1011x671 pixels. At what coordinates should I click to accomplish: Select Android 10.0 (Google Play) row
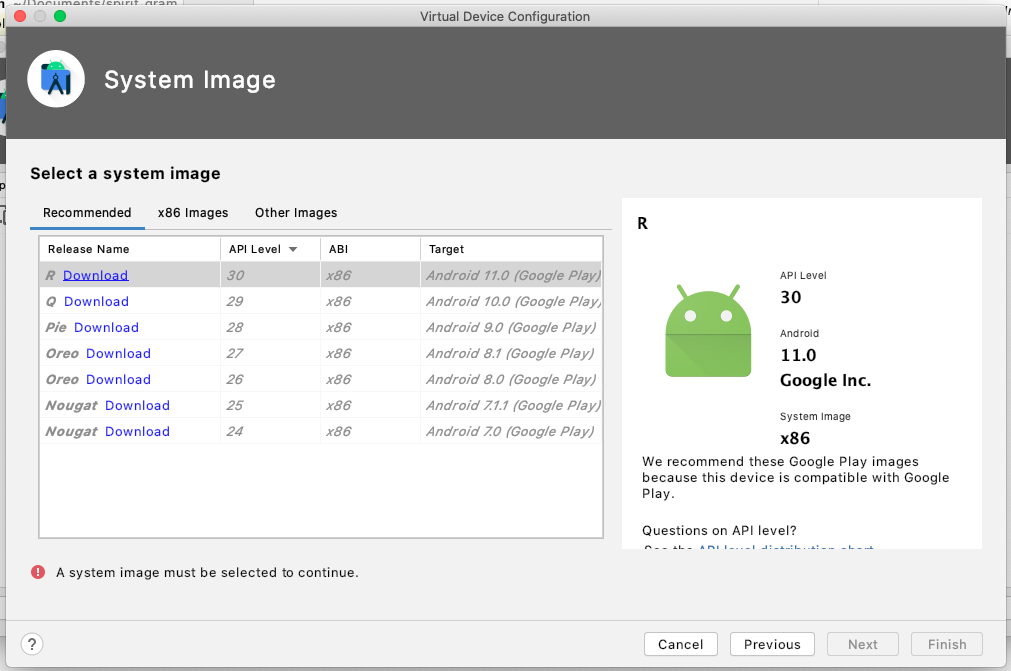click(320, 301)
